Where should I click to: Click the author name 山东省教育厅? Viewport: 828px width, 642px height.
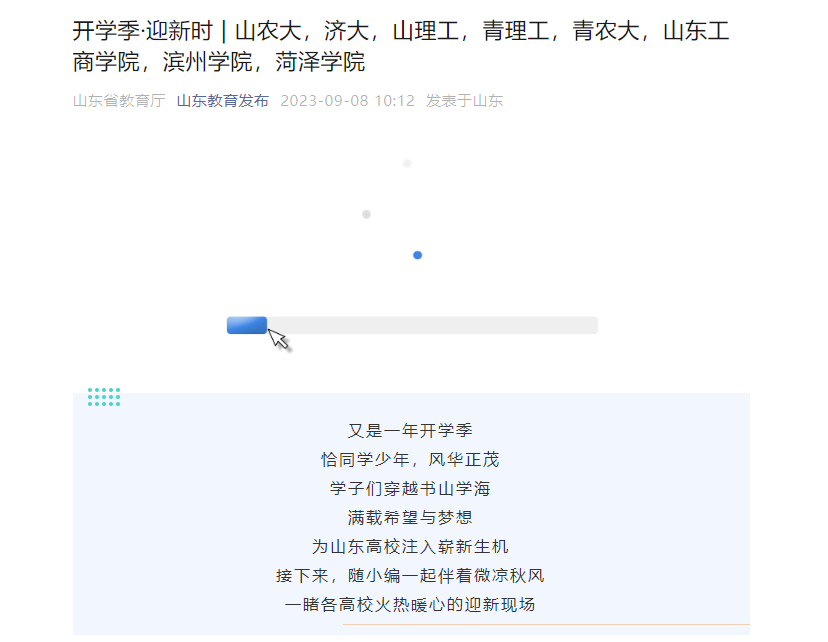click(118, 101)
